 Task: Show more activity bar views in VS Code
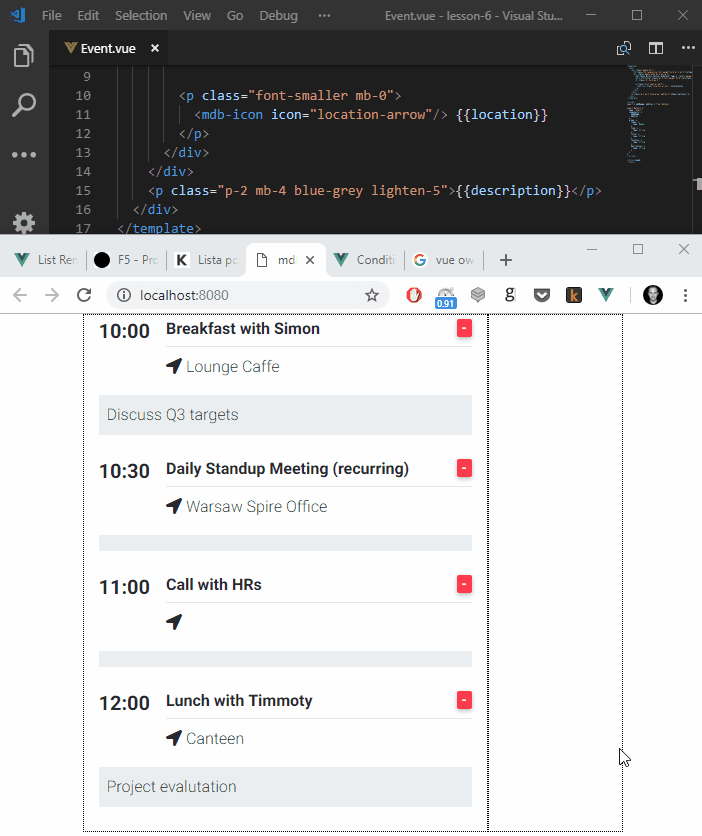(x=24, y=155)
